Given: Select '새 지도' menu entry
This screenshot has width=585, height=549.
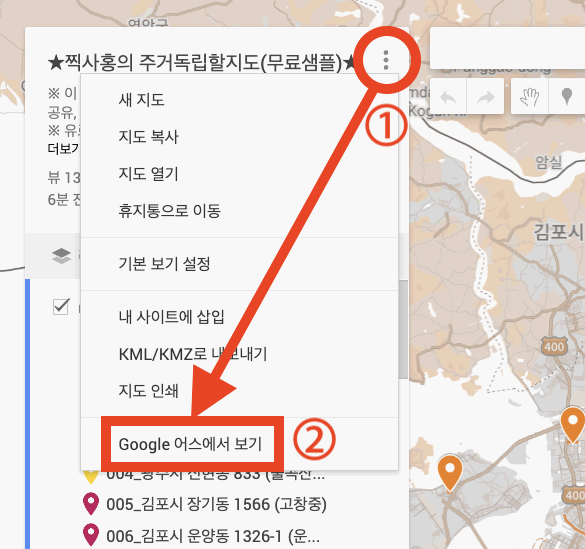Looking at the screenshot, I should coord(239,100).
